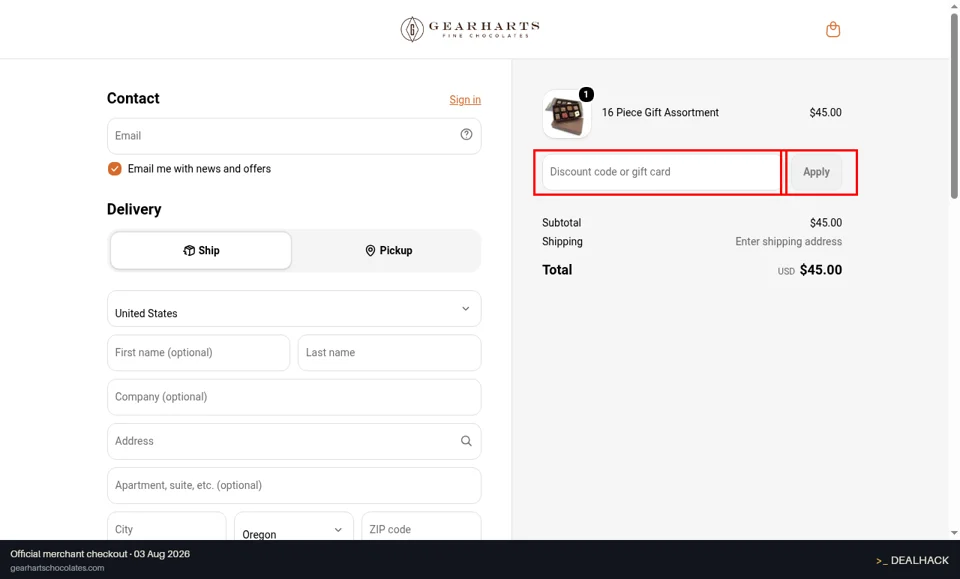Screen dimensions: 960x579
Task: Click the Enter shipping address text
Action: click(789, 242)
